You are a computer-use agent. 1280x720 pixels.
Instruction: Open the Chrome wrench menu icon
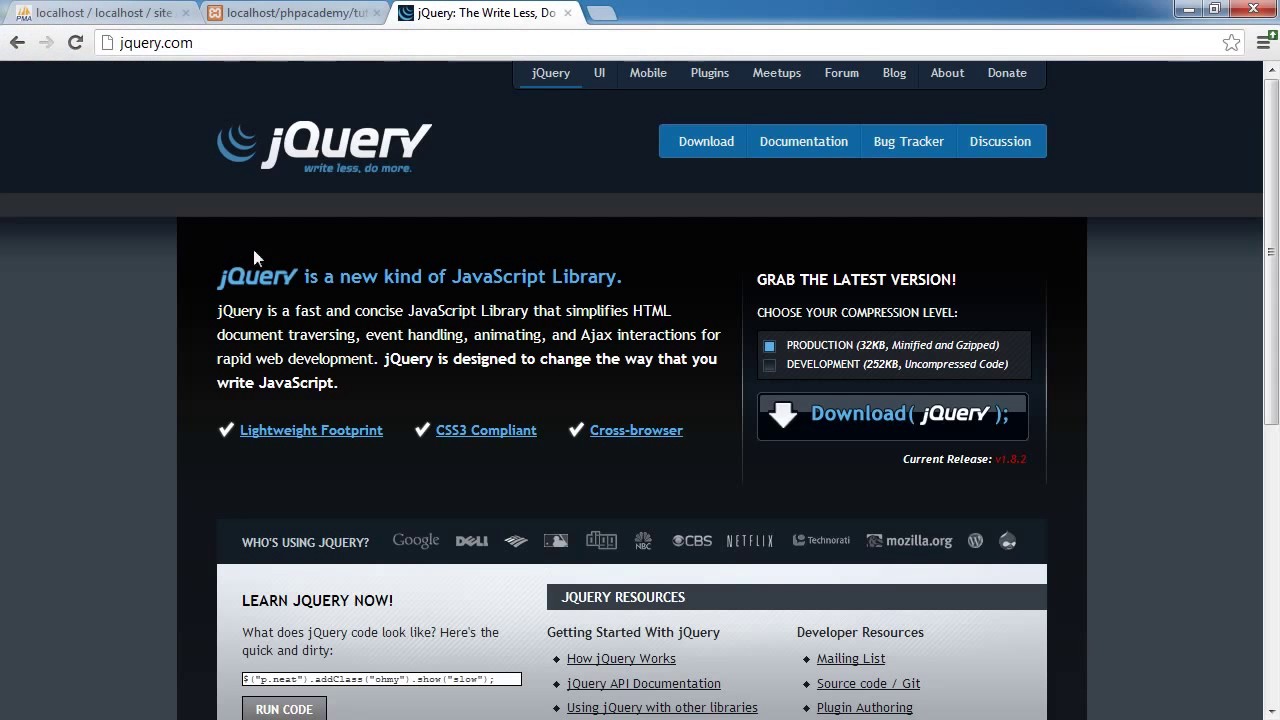(x=1261, y=42)
